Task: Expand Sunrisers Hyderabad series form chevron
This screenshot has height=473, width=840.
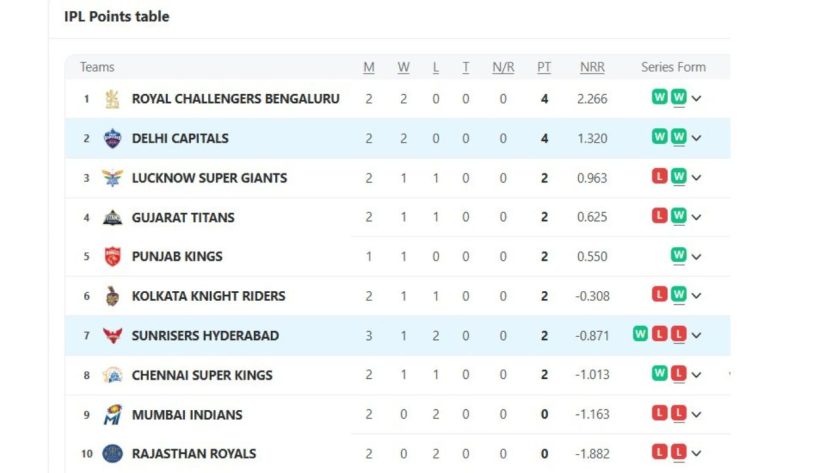Action: coord(697,336)
